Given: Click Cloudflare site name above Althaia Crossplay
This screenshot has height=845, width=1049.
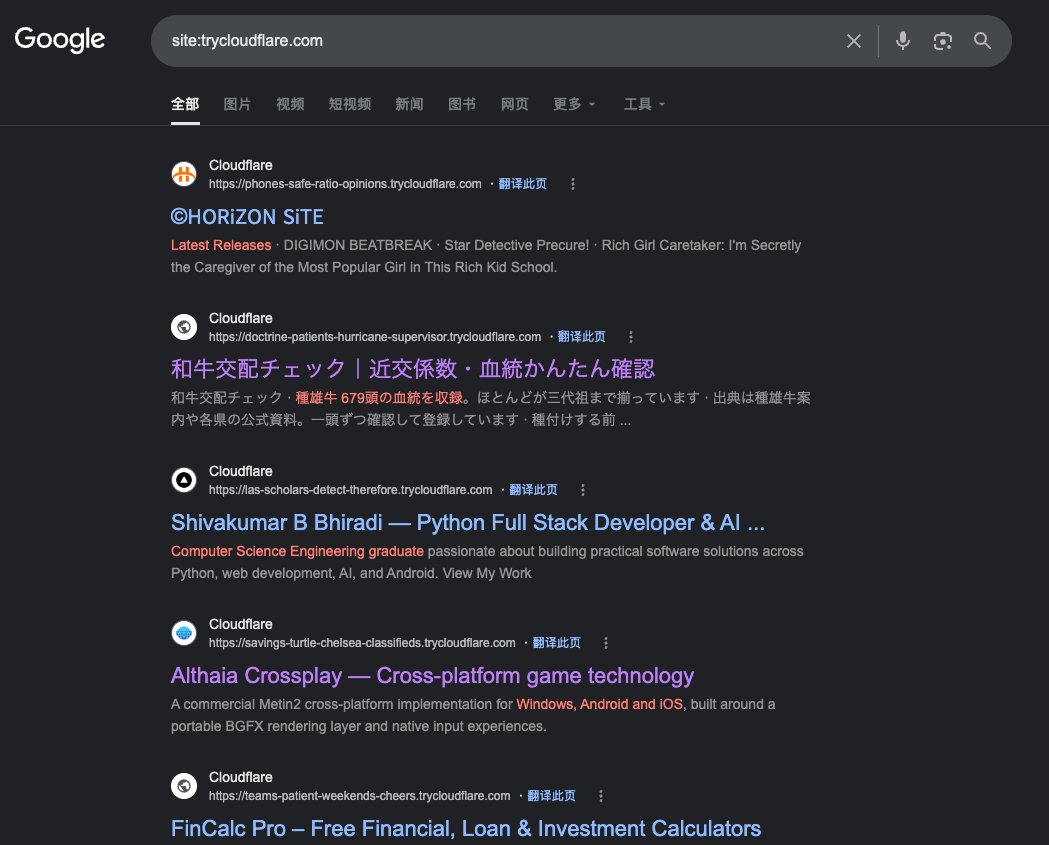Looking at the screenshot, I should point(241,624).
